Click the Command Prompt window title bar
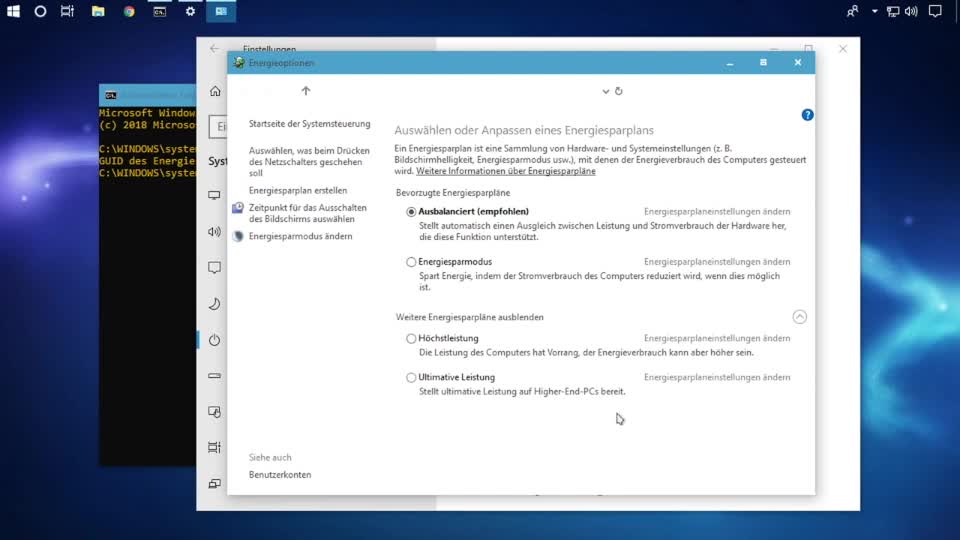 148,95
